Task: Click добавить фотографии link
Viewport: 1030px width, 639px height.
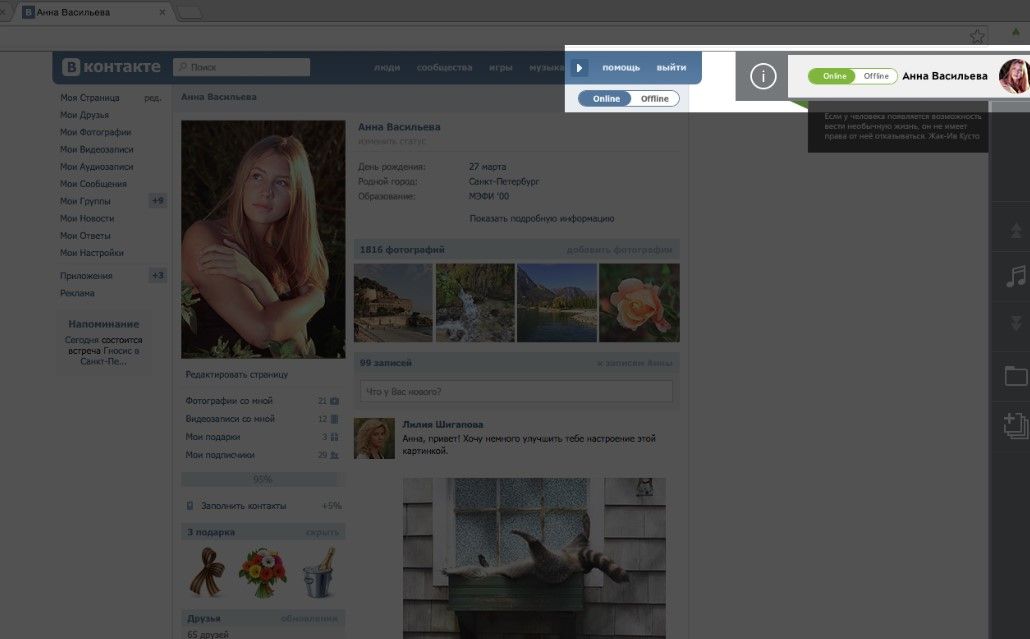Action: point(619,250)
